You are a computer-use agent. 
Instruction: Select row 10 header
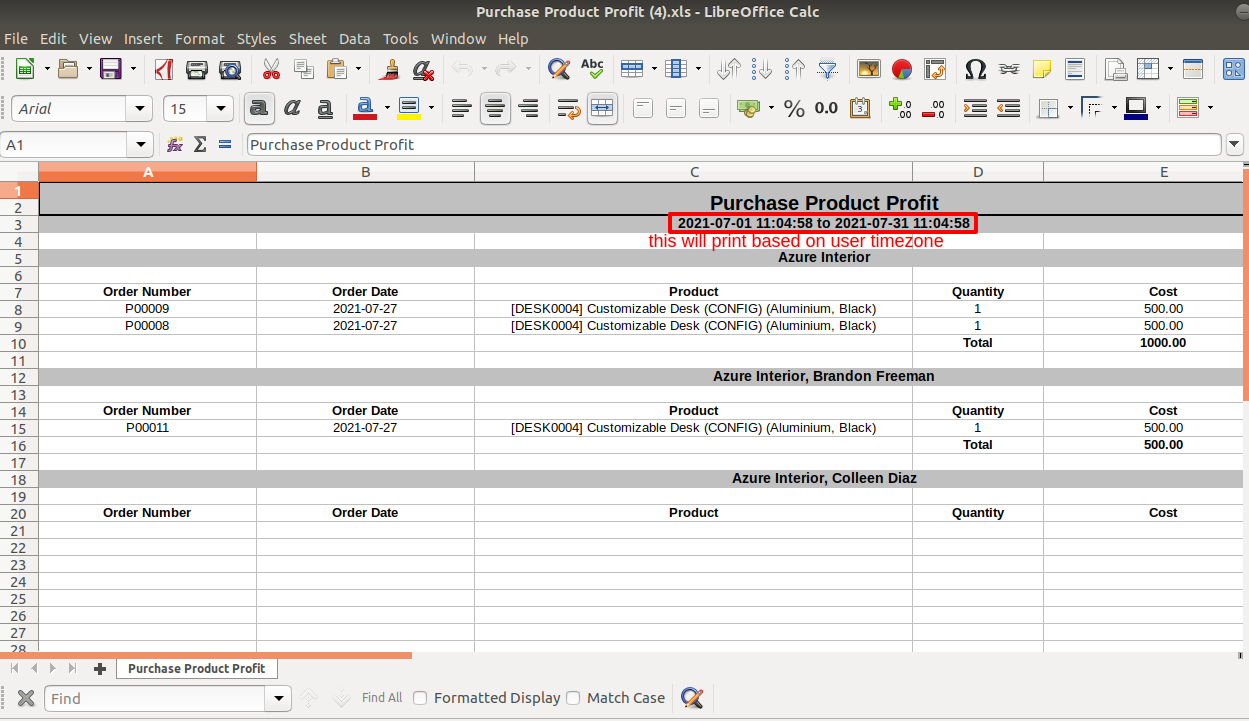19,343
